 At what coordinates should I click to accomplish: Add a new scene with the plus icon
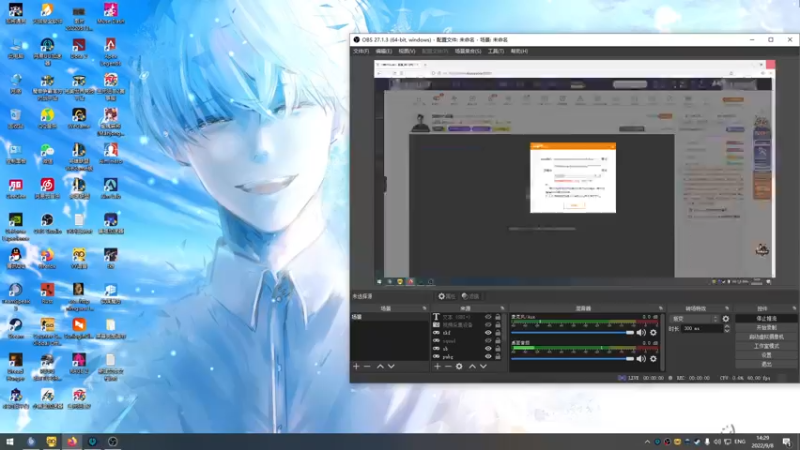pyautogui.click(x=356, y=366)
